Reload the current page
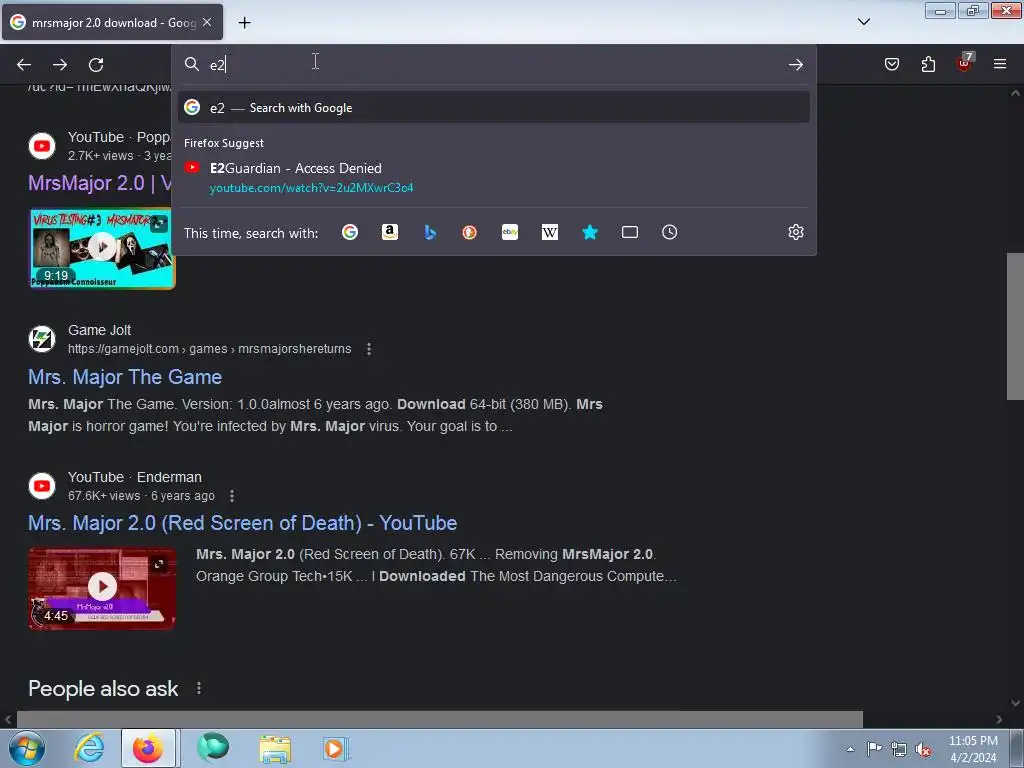The image size is (1024, 768). [x=96, y=65]
